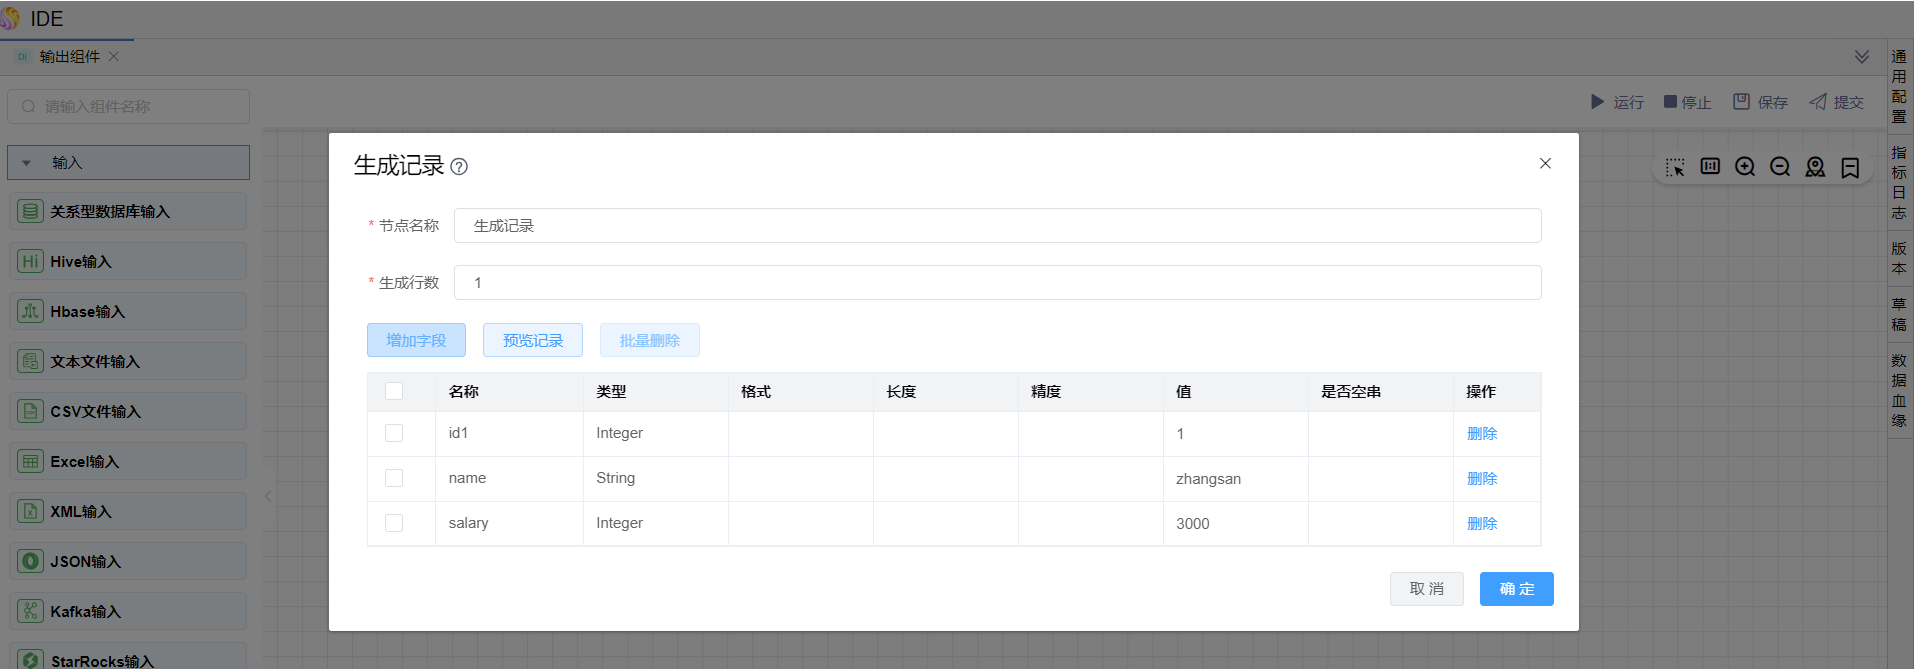Select the marquee selection tool icon
The width and height of the screenshot is (1914, 669).
click(1675, 167)
